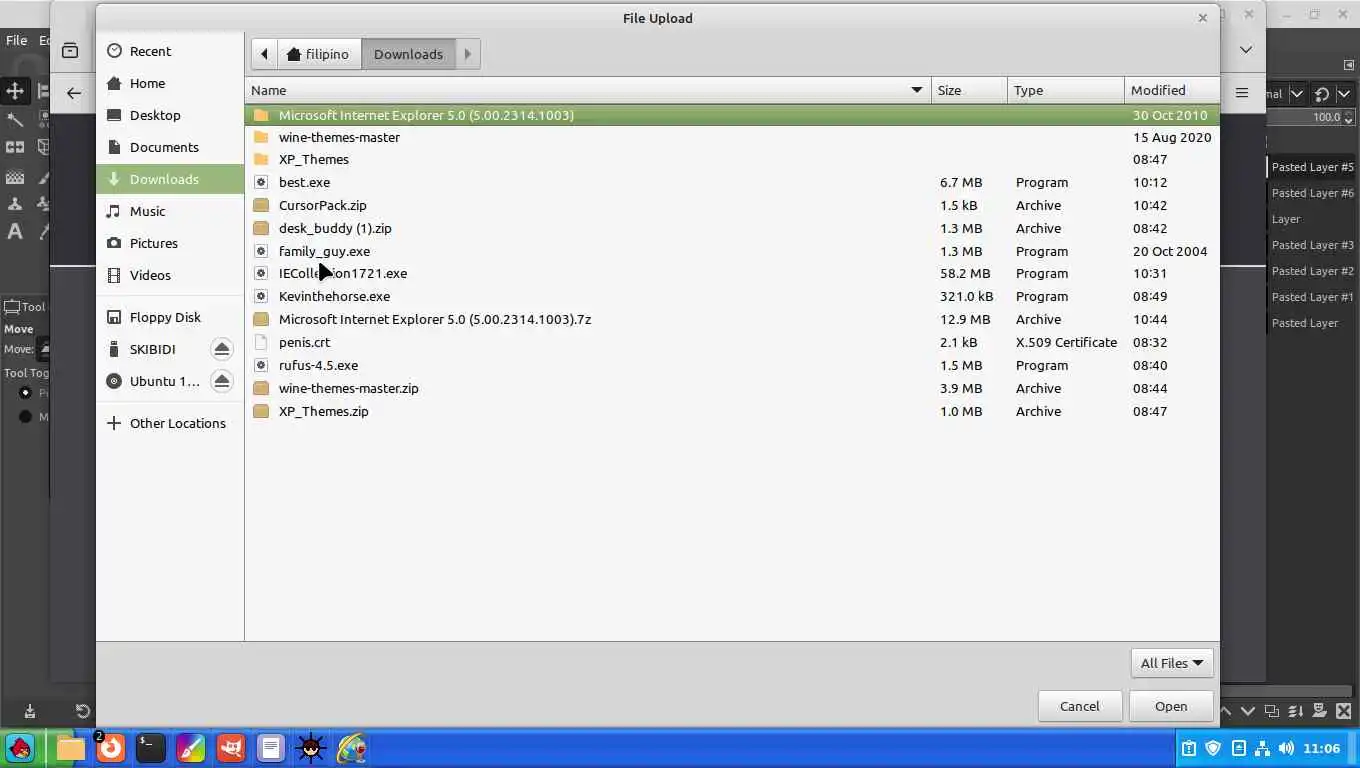Open Other Locations in sidebar
The height and width of the screenshot is (768, 1360).
tap(170, 423)
